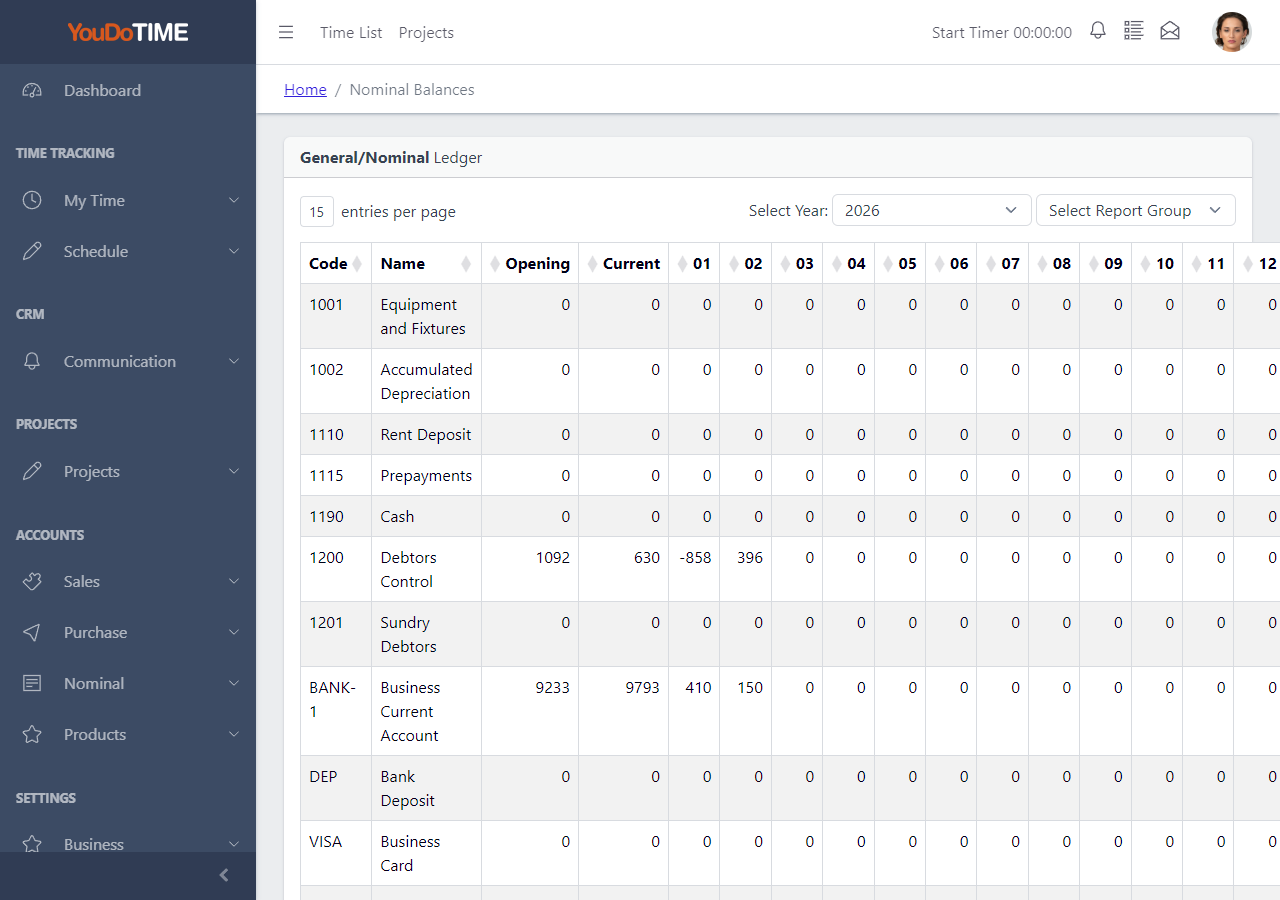Click the Equipment and Fixtures name cell

point(427,316)
